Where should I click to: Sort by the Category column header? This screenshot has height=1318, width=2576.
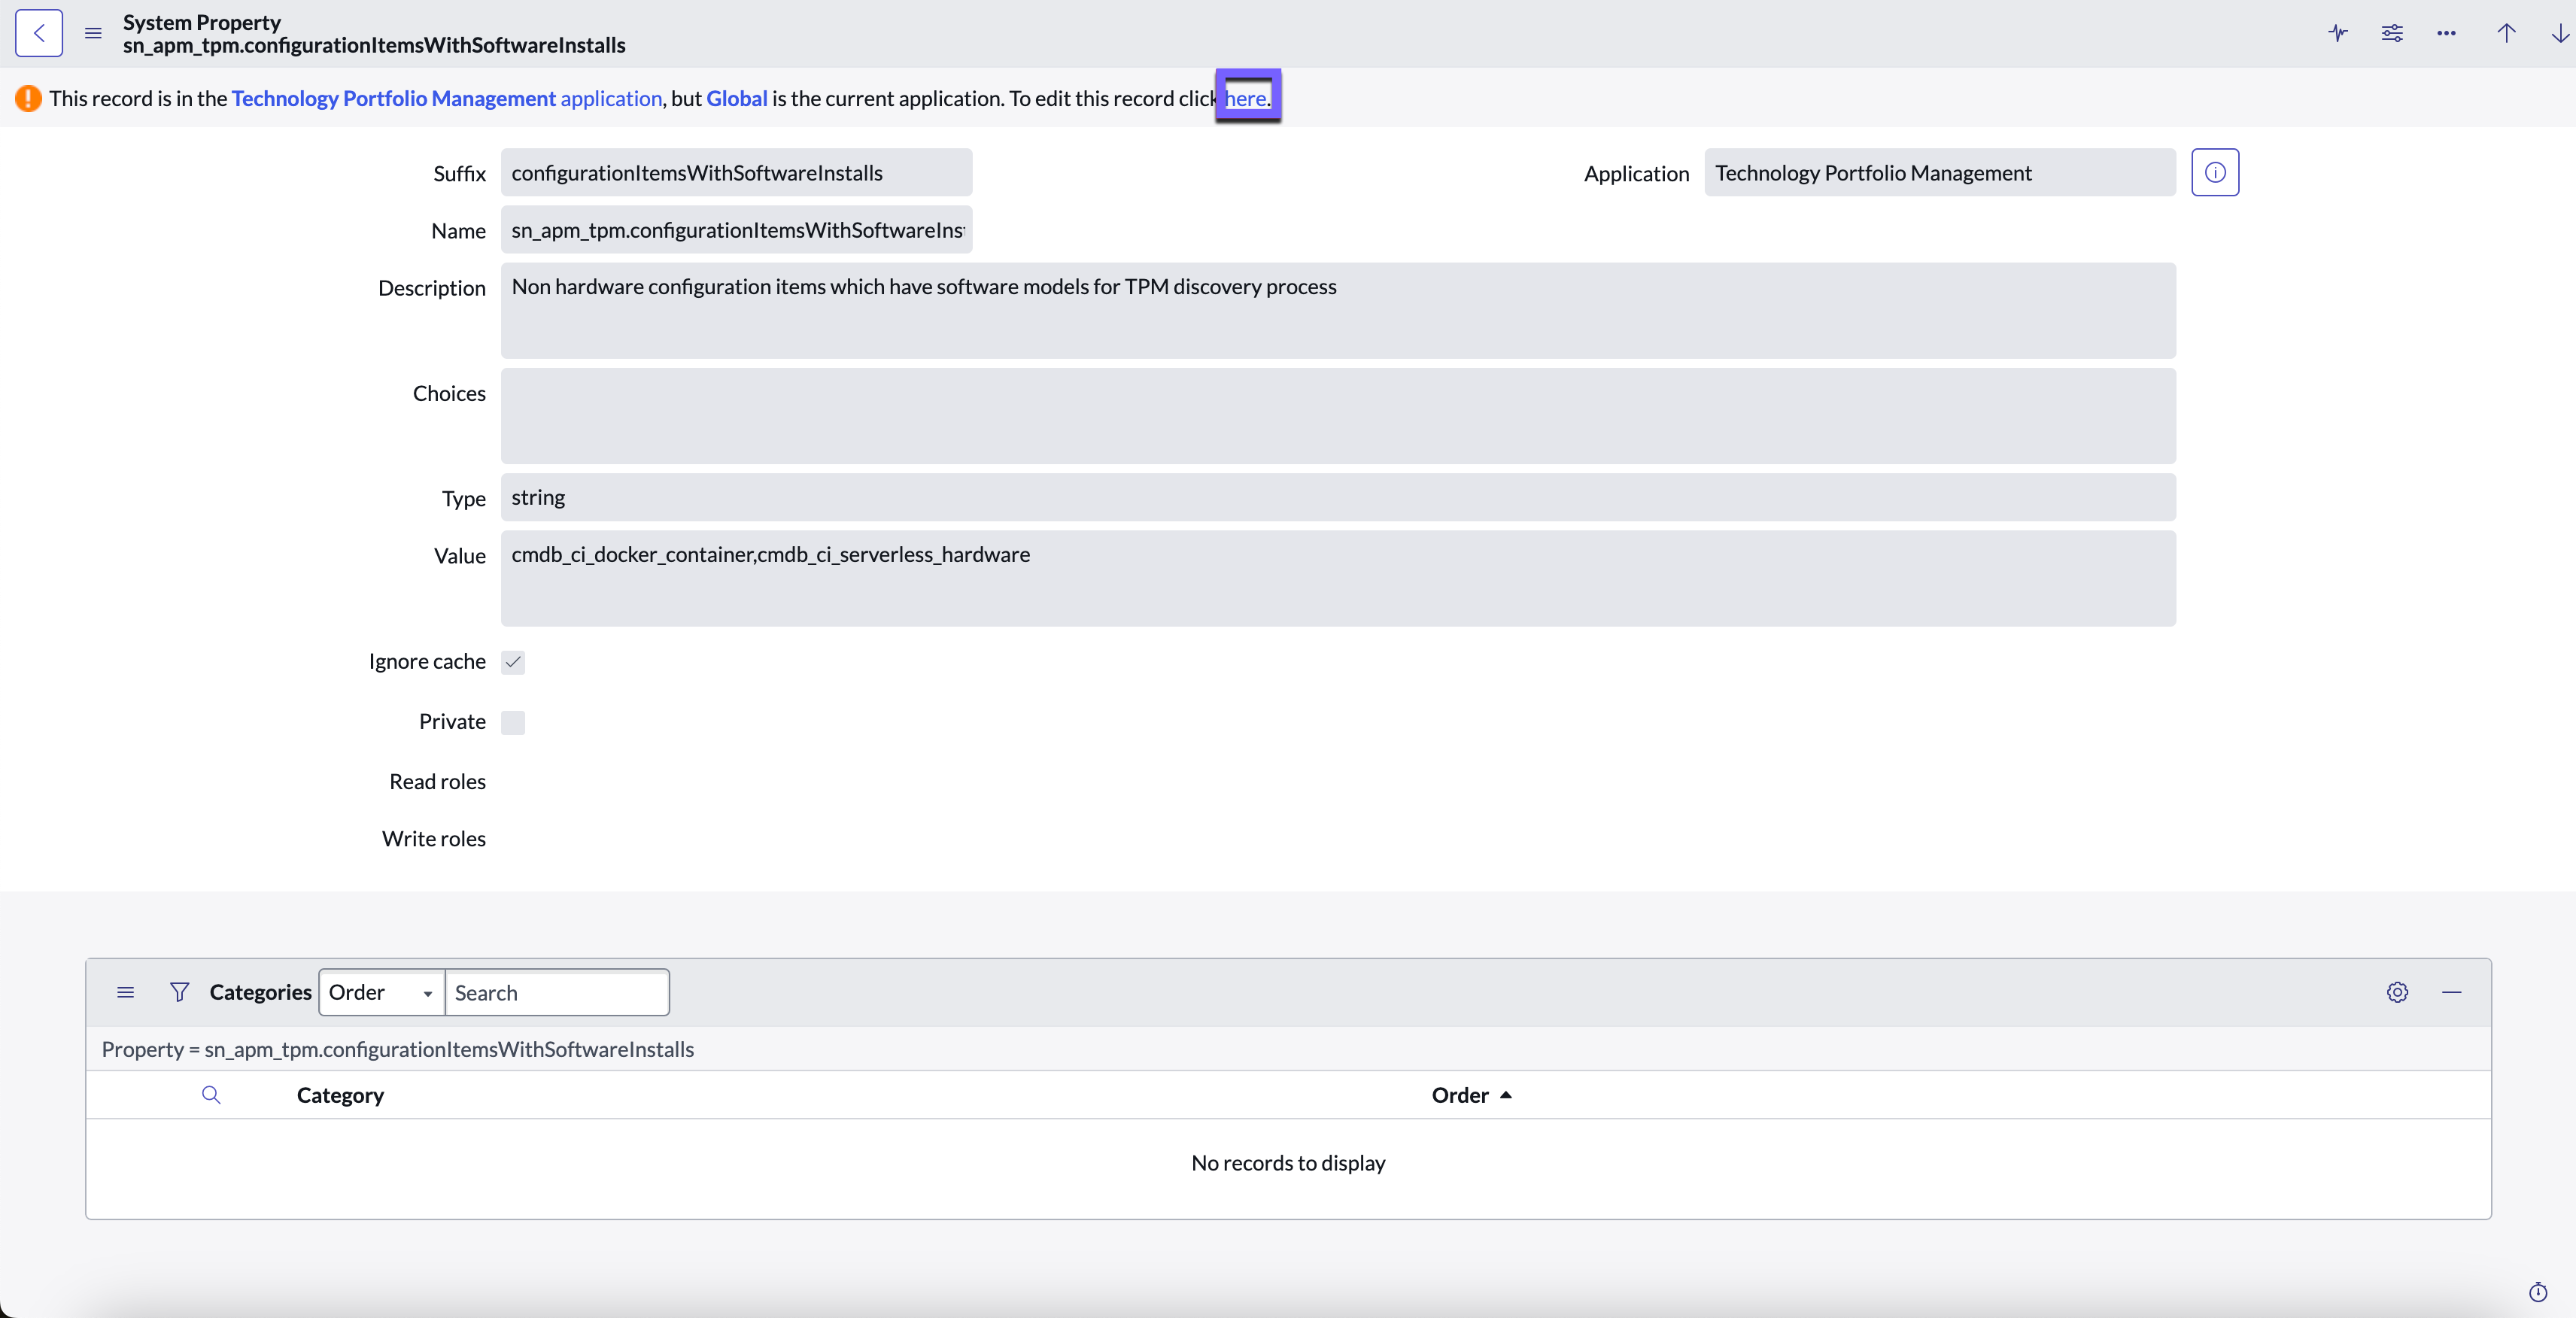pyautogui.click(x=340, y=1095)
